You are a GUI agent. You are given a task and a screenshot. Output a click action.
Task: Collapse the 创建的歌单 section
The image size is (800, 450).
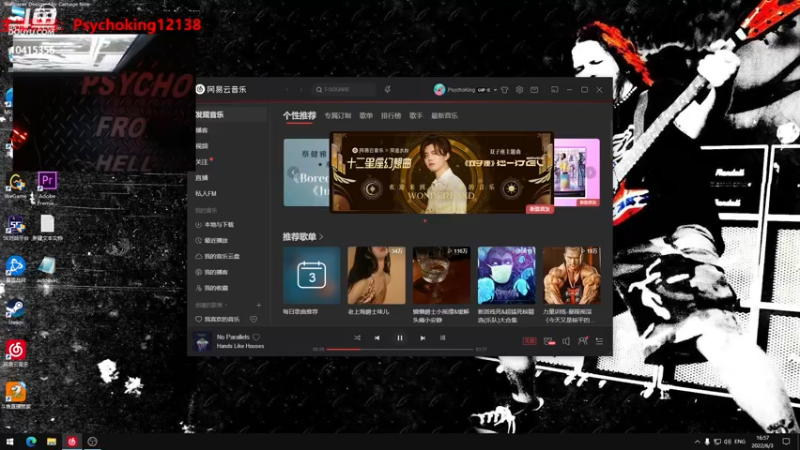click(x=211, y=305)
